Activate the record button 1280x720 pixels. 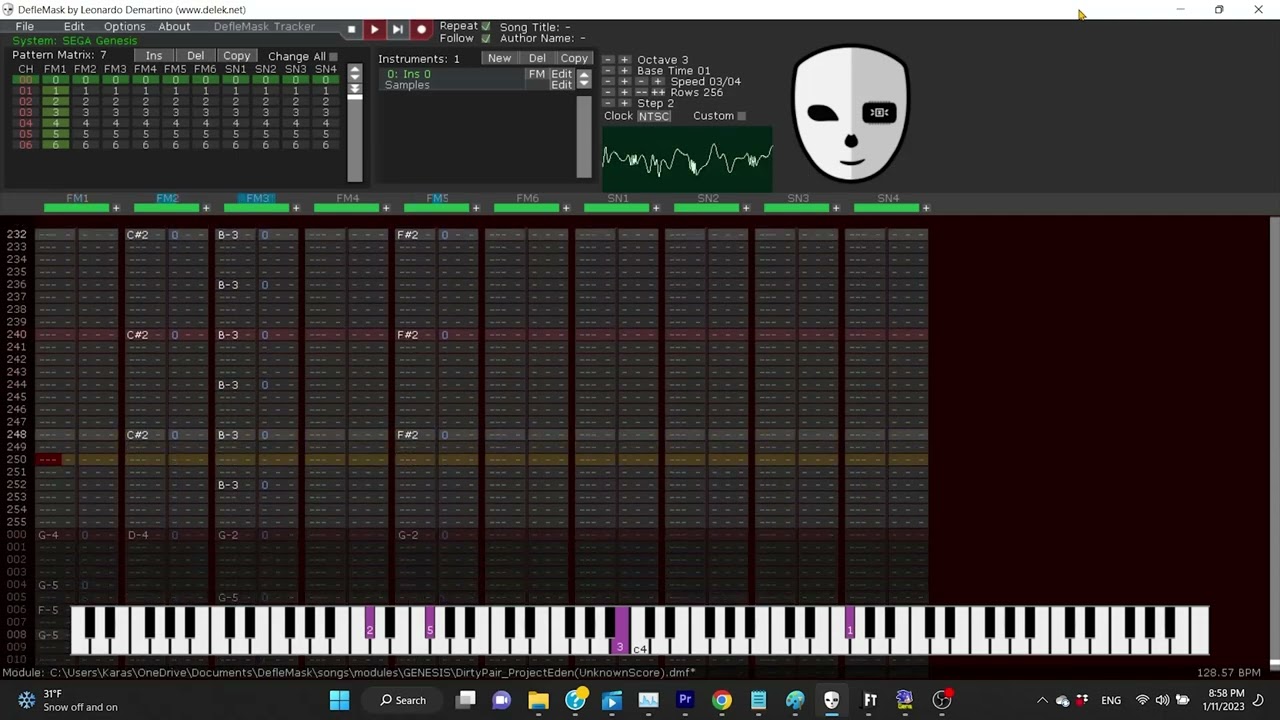[x=421, y=30]
